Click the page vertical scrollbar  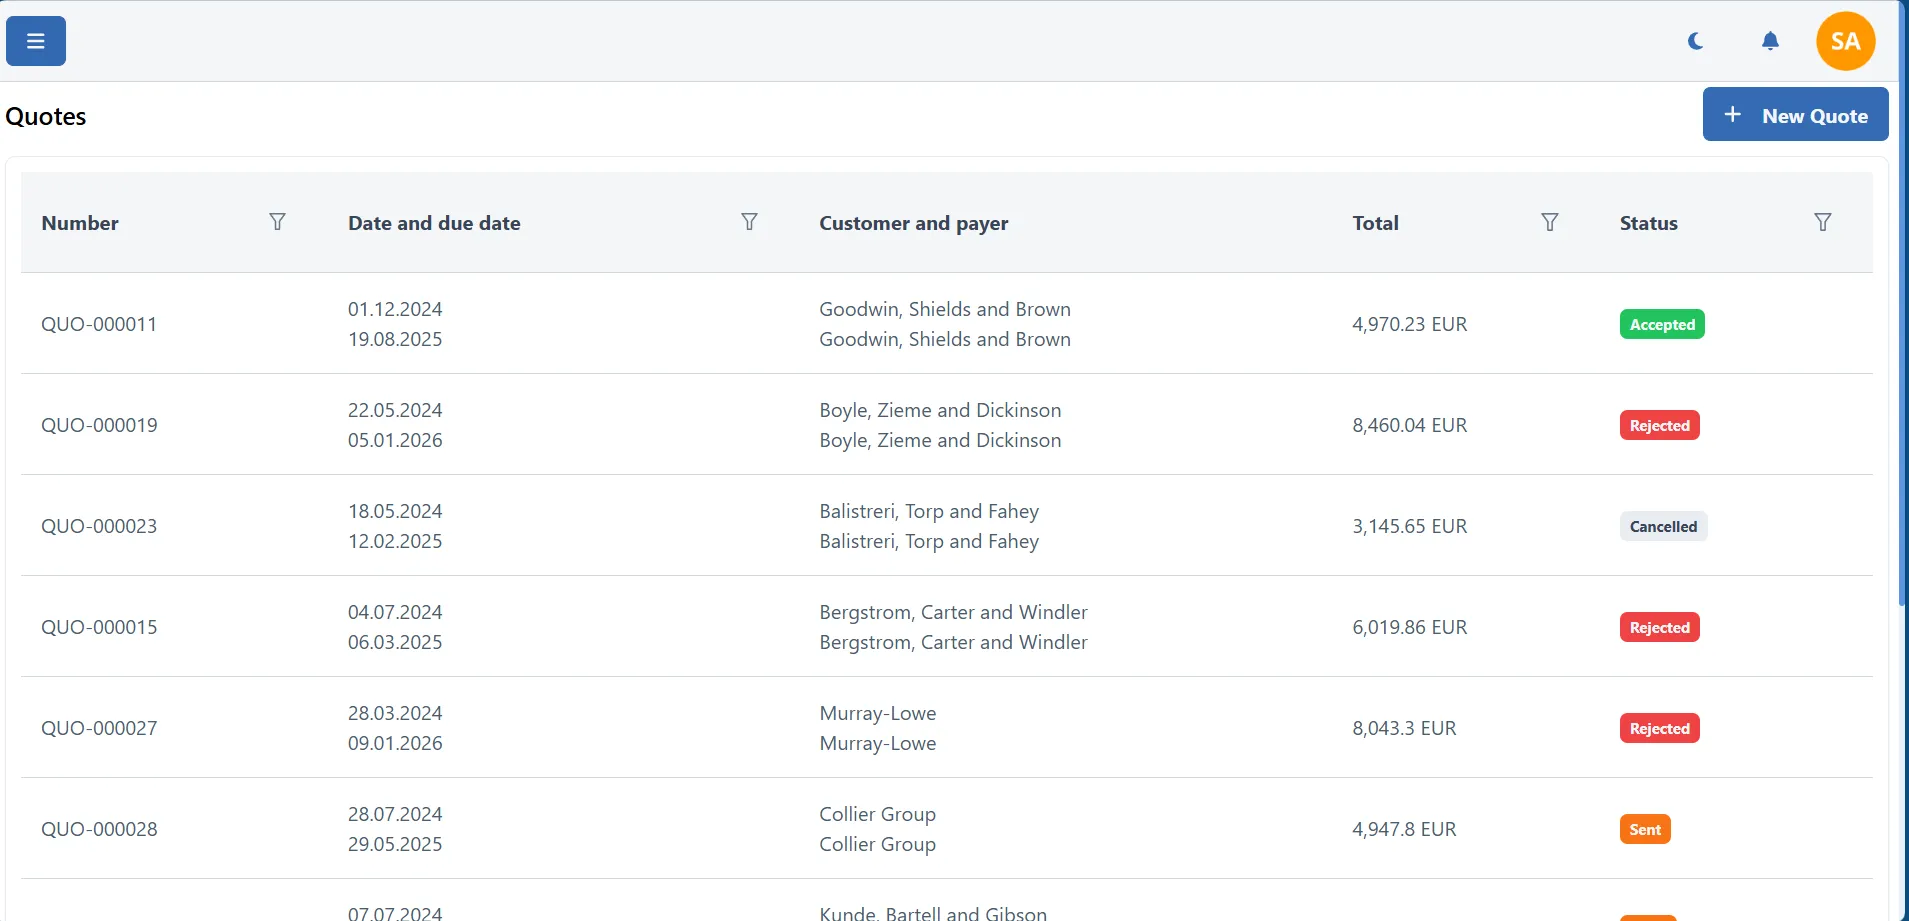(x=1902, y=300)
